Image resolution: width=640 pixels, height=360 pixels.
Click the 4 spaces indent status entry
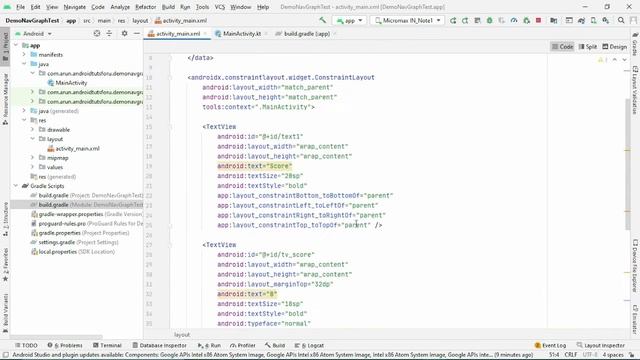click(x=613, y=355)
